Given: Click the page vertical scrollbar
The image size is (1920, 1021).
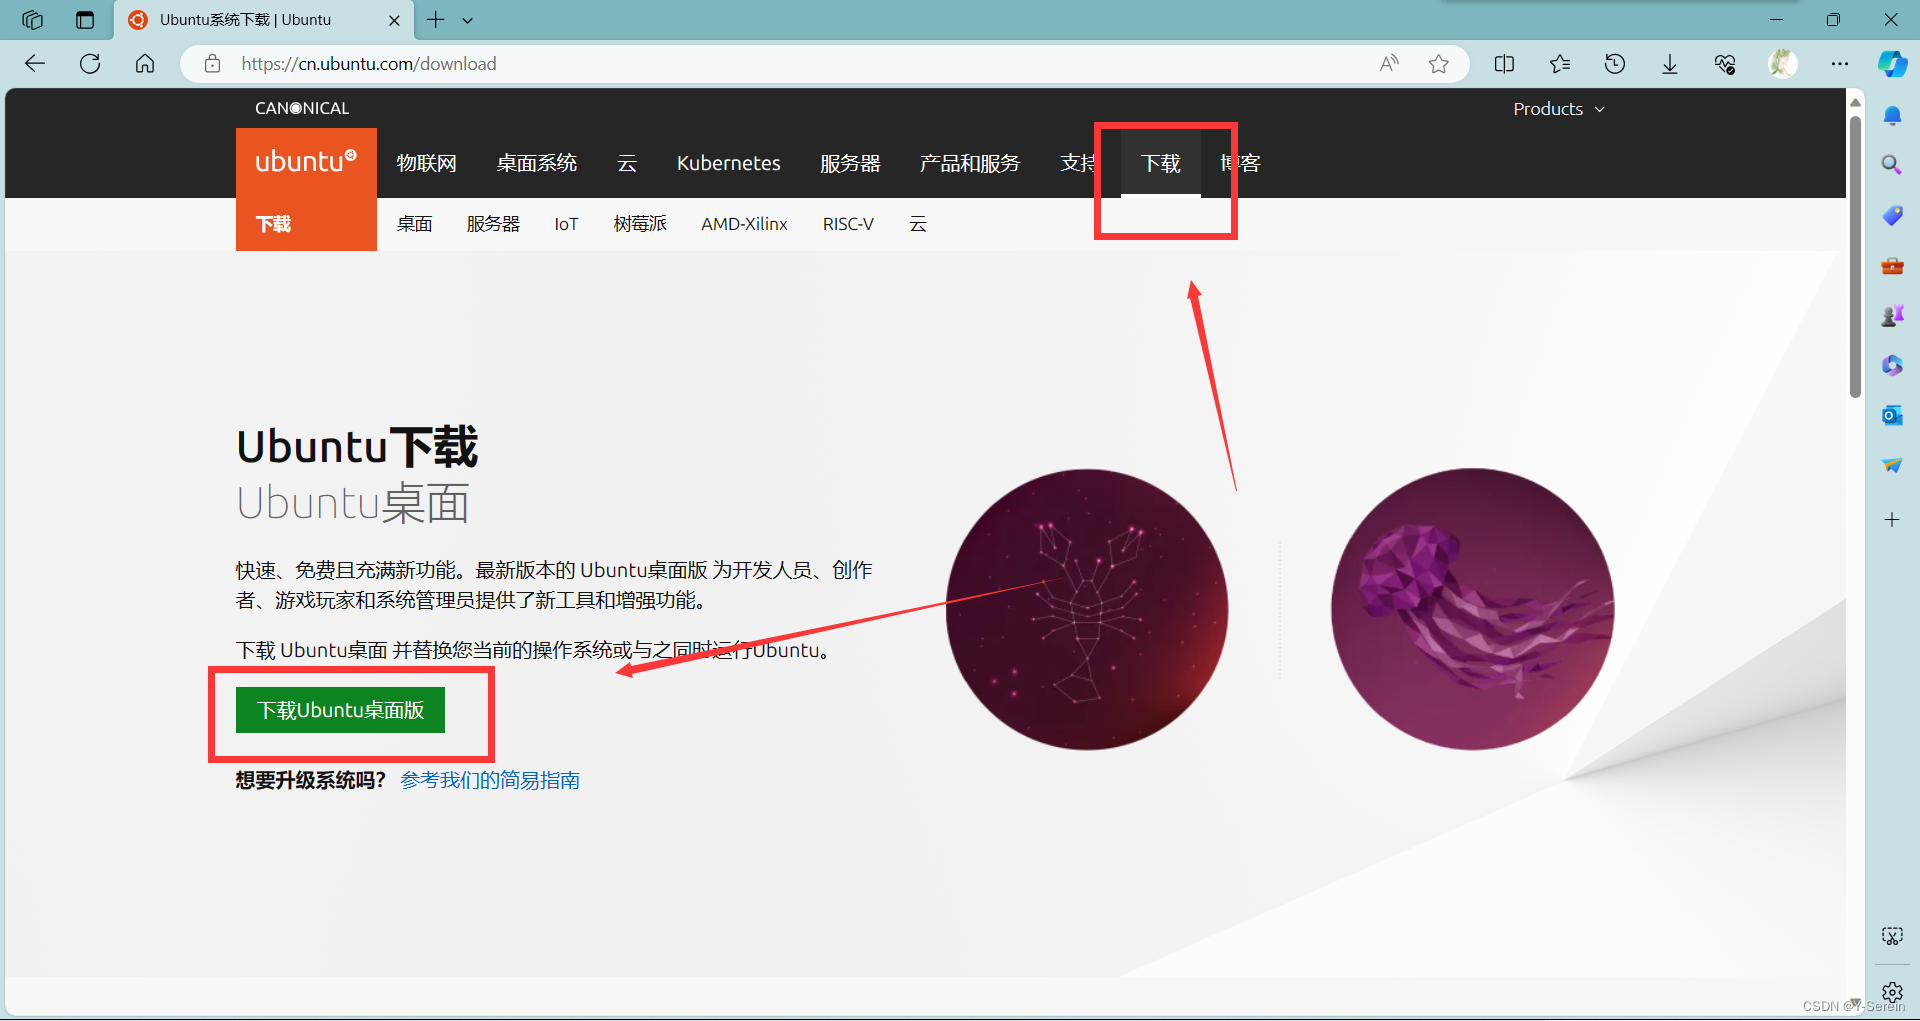Looking at the screenshot, I should tap(1855, 258).
